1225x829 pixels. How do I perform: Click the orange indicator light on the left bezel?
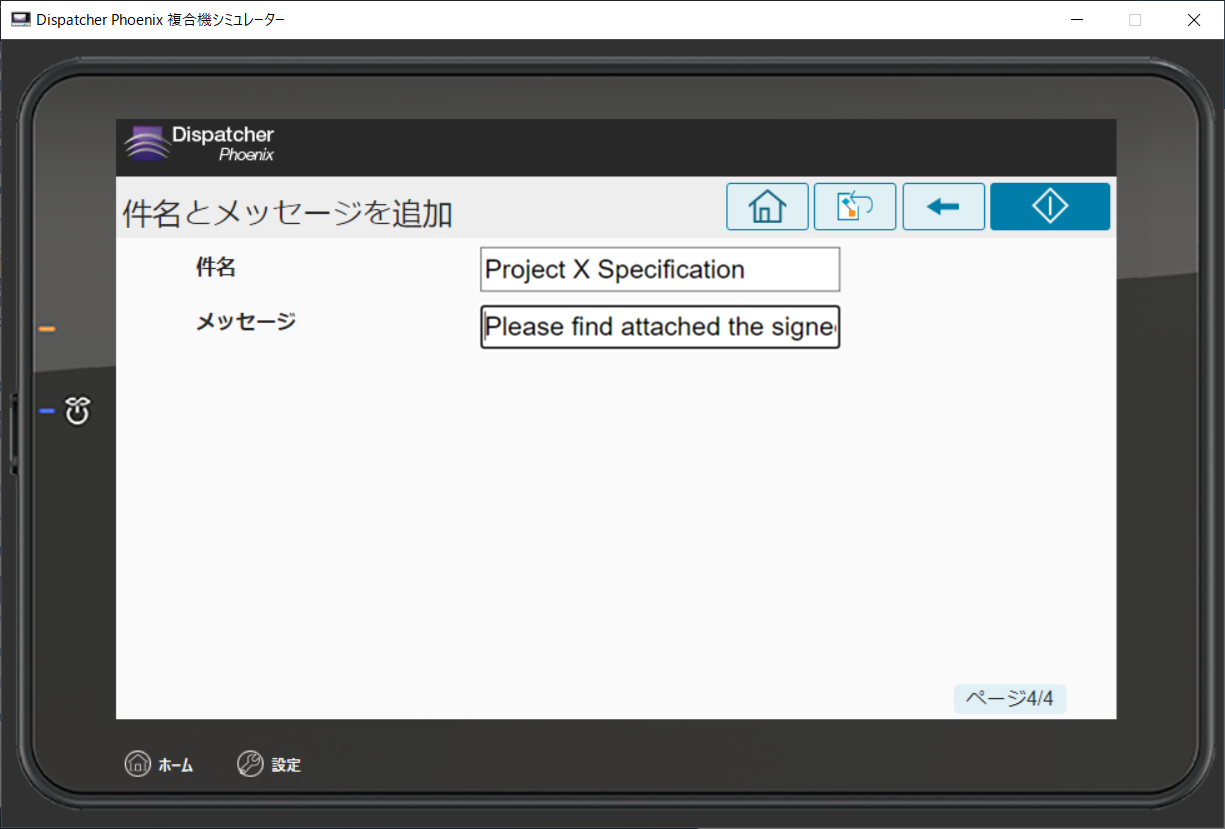47,329
